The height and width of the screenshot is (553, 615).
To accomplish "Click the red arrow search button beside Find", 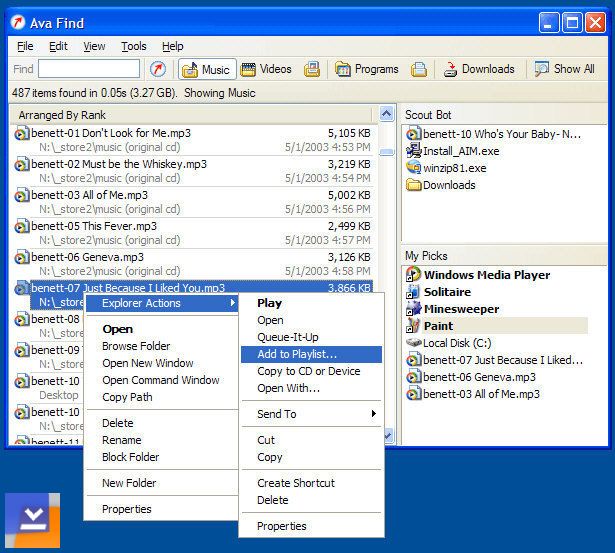I will click(x=158, y=69).
